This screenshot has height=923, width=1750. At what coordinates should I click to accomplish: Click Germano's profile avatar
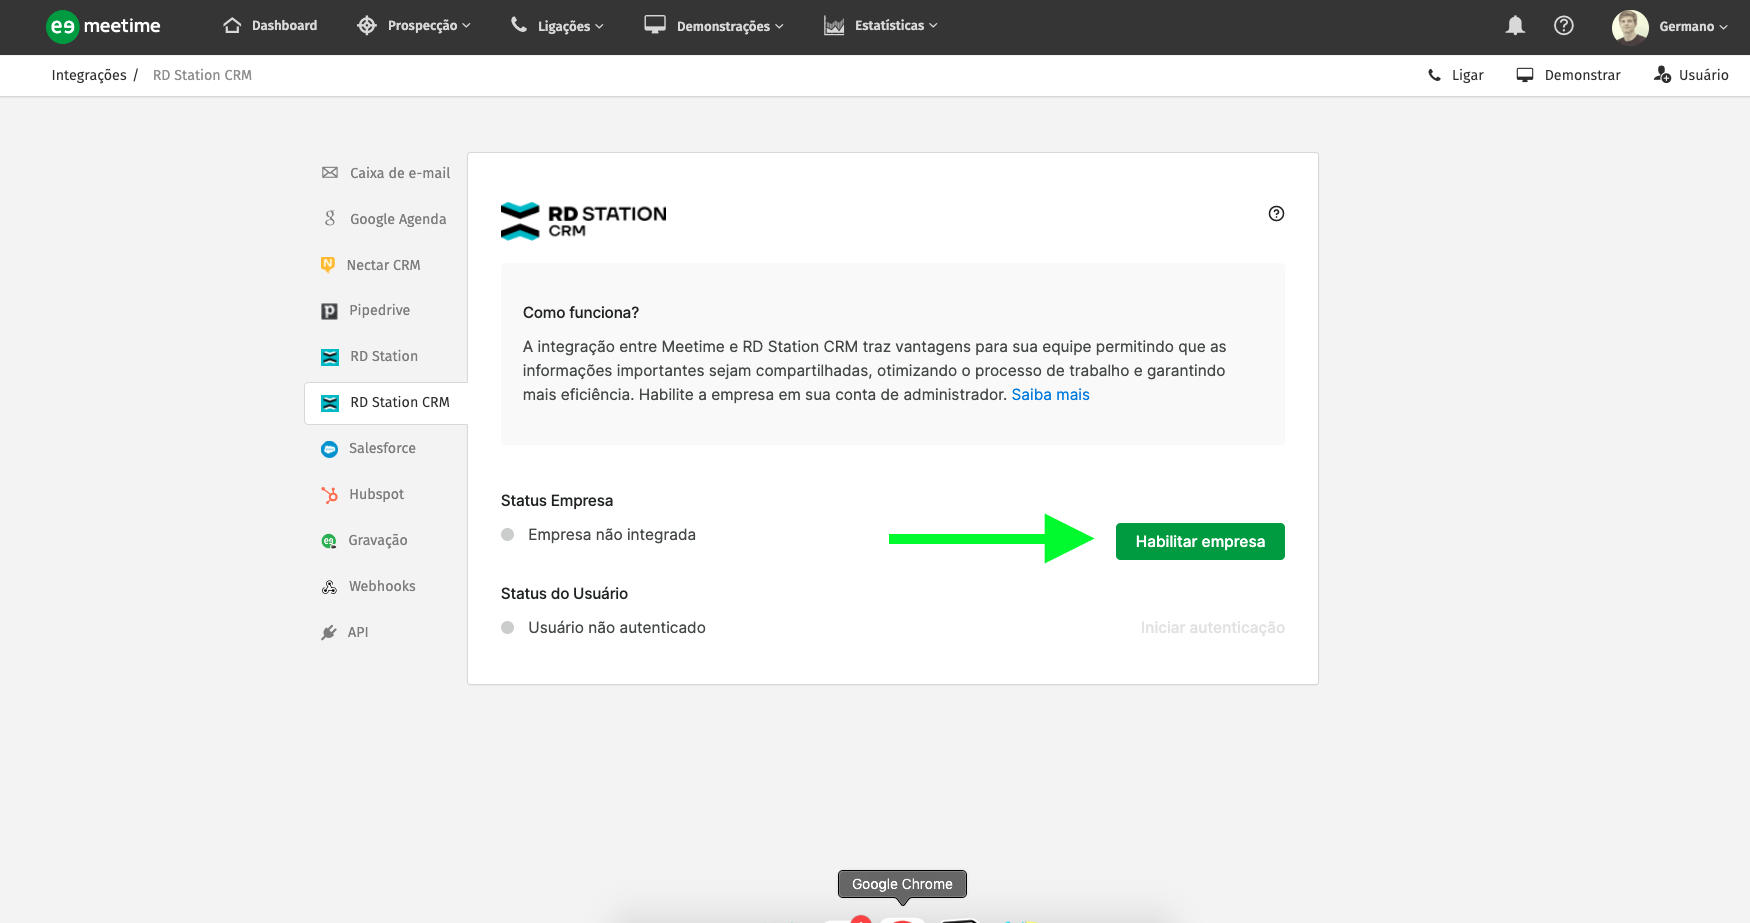(x=1630, y=27)
